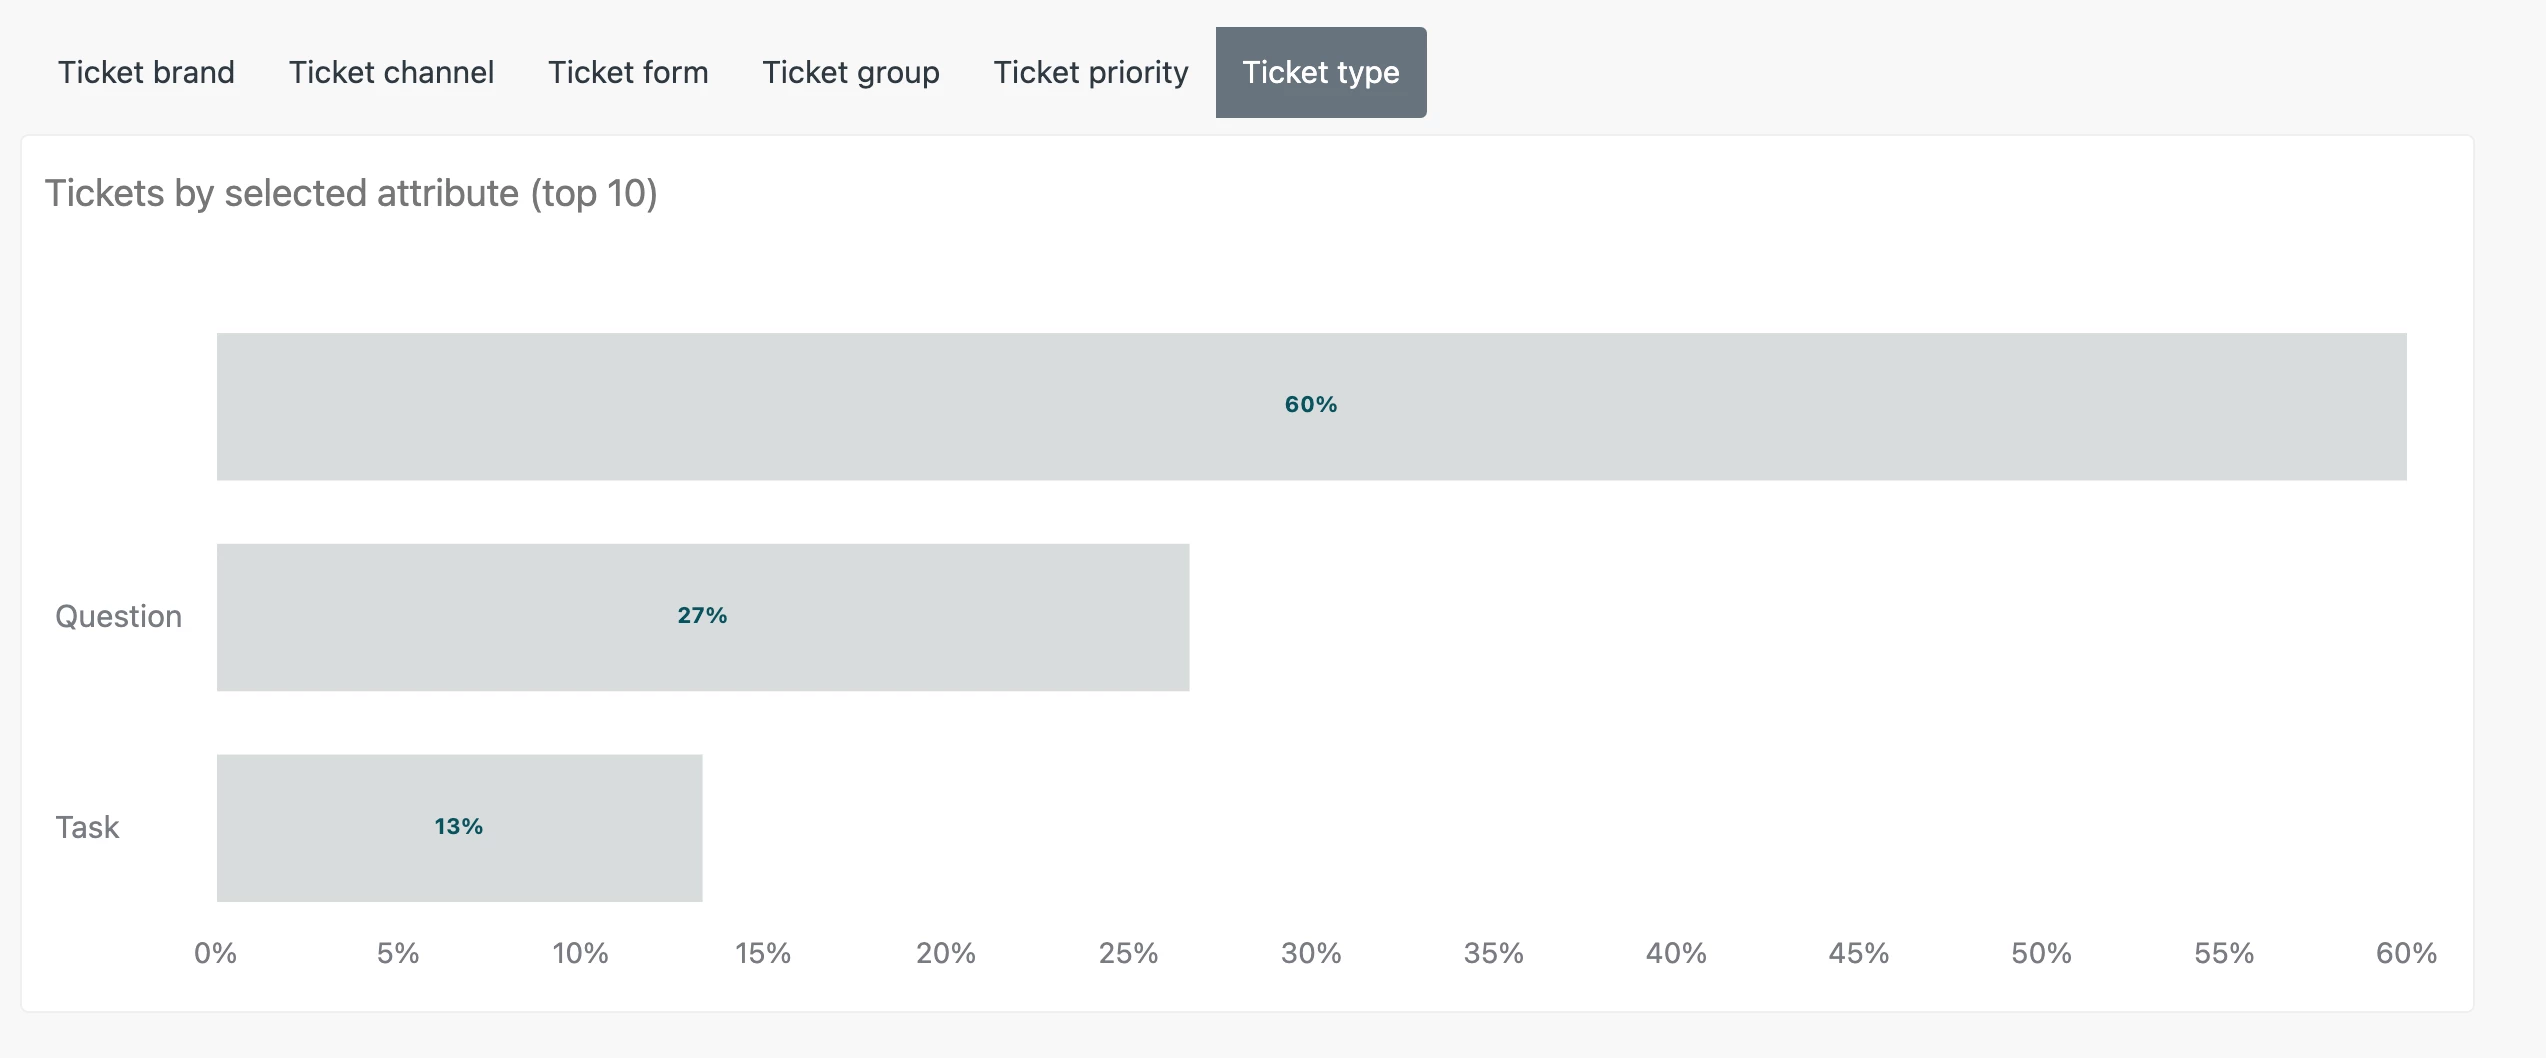This screenshot has width=2546, height=1058.
Task: Click the Question category axis label
Action: pos(118,616)
